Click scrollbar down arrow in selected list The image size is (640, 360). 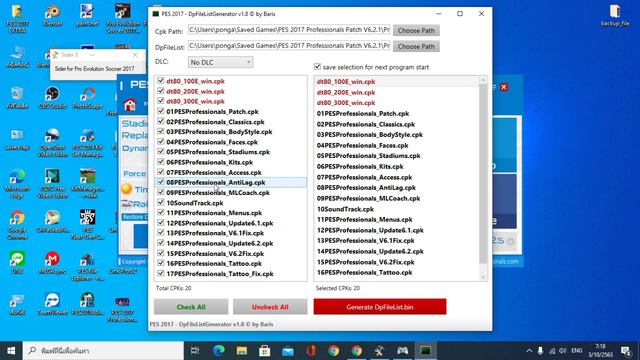point(483,277)
